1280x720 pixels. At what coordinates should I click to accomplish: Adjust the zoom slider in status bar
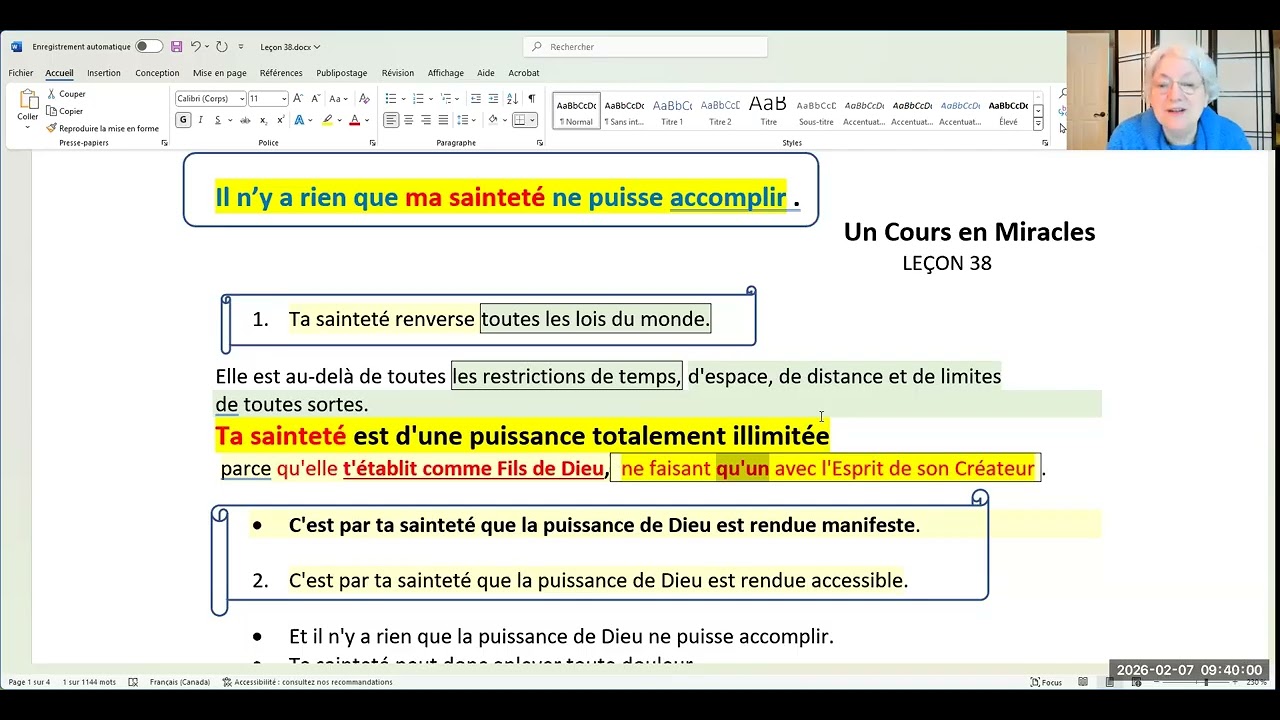tap(1204, 682)
